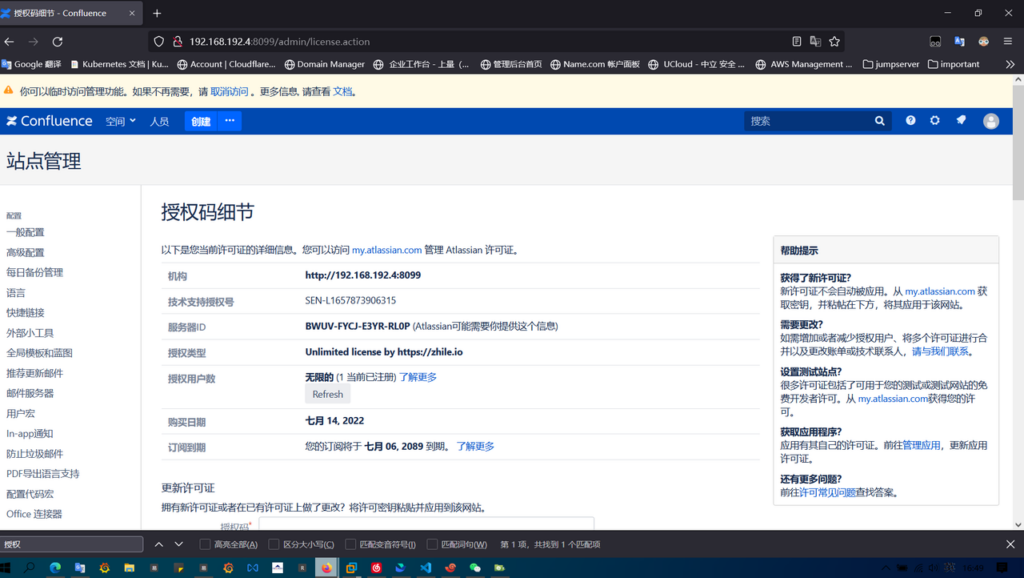Toggle the 区分大小写 match case checkbox
The width and height of the screenshot is (1024, 578).
[274, 544]
